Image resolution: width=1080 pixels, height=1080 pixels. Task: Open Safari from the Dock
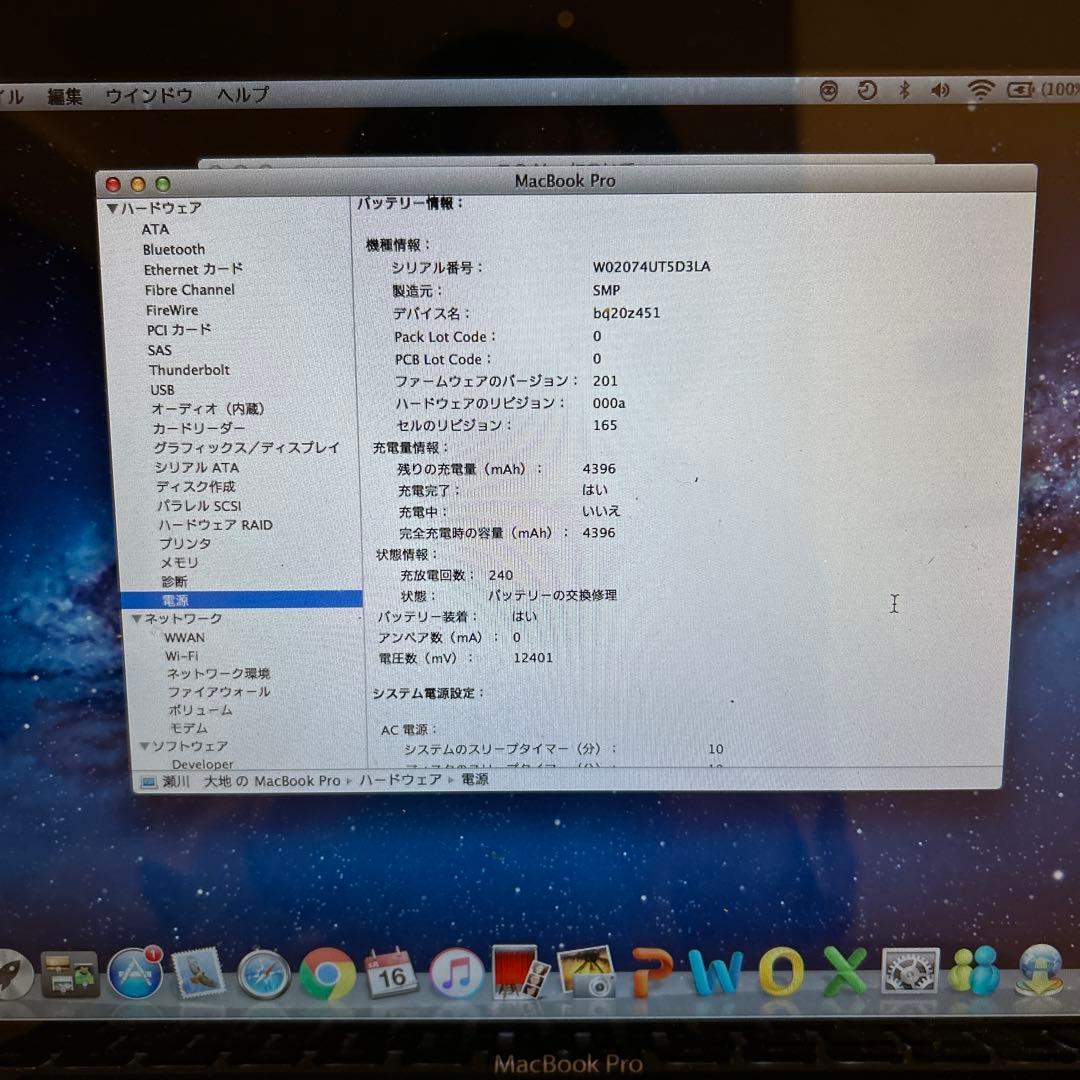(262, 975)
